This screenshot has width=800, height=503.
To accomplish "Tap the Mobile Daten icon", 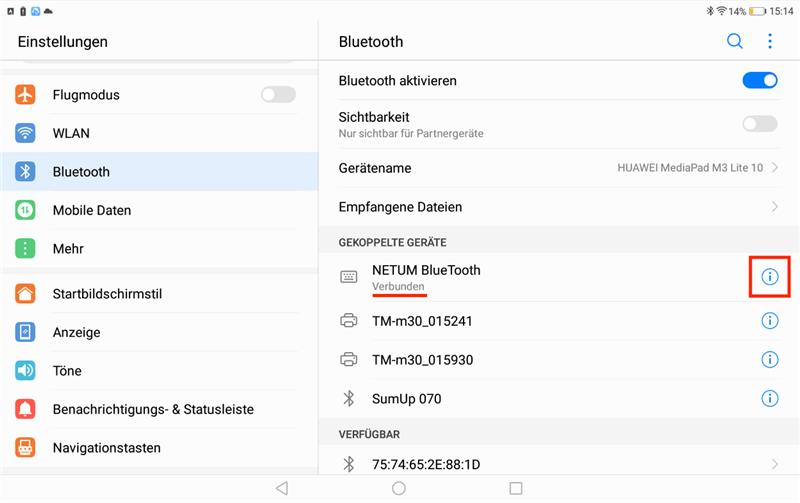I will [x=25, y=210].
